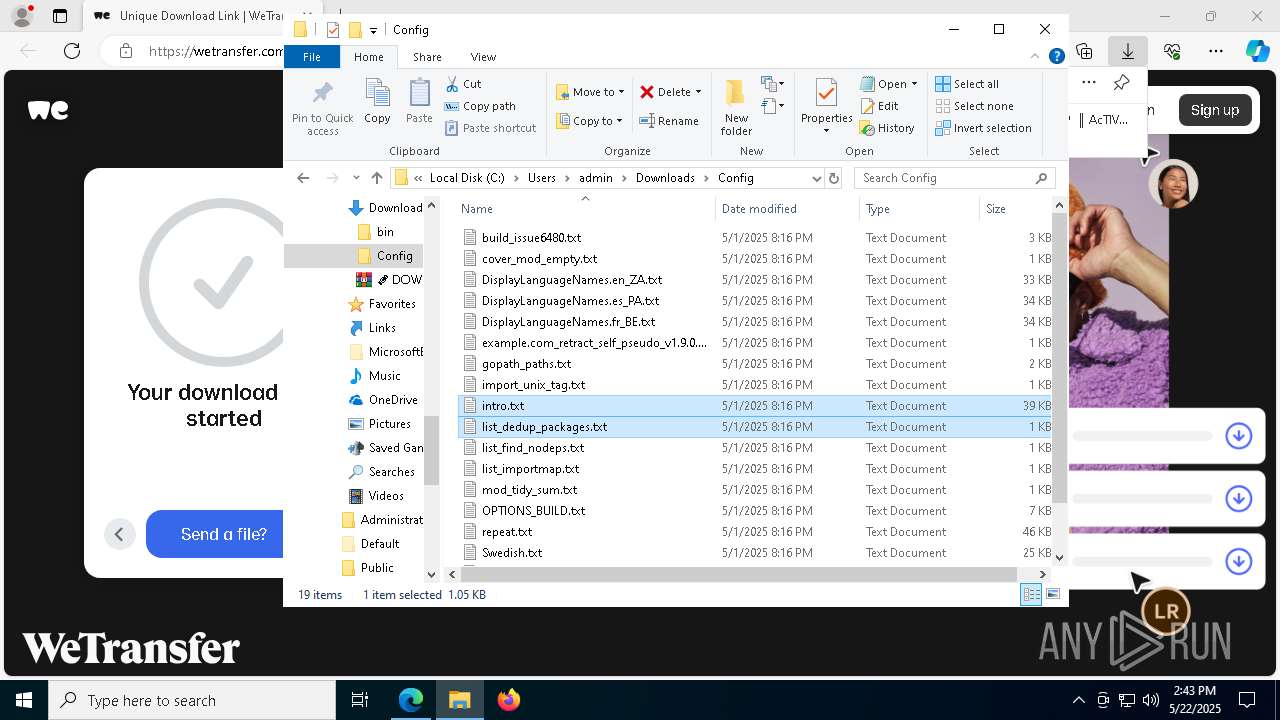Open Quick Access Toolbar customize dropdown

pos(373,30)
